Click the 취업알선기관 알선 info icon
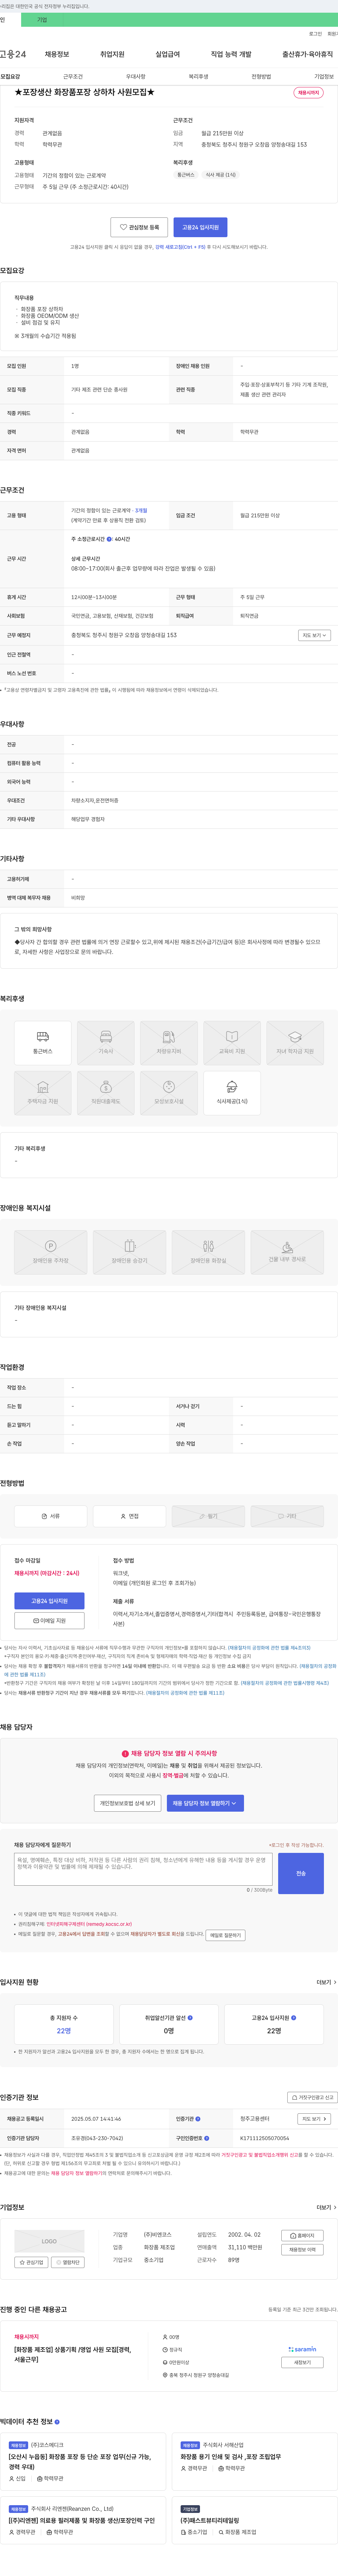Viewport: 338px width, 2576px height. [x=190, y=2018]
